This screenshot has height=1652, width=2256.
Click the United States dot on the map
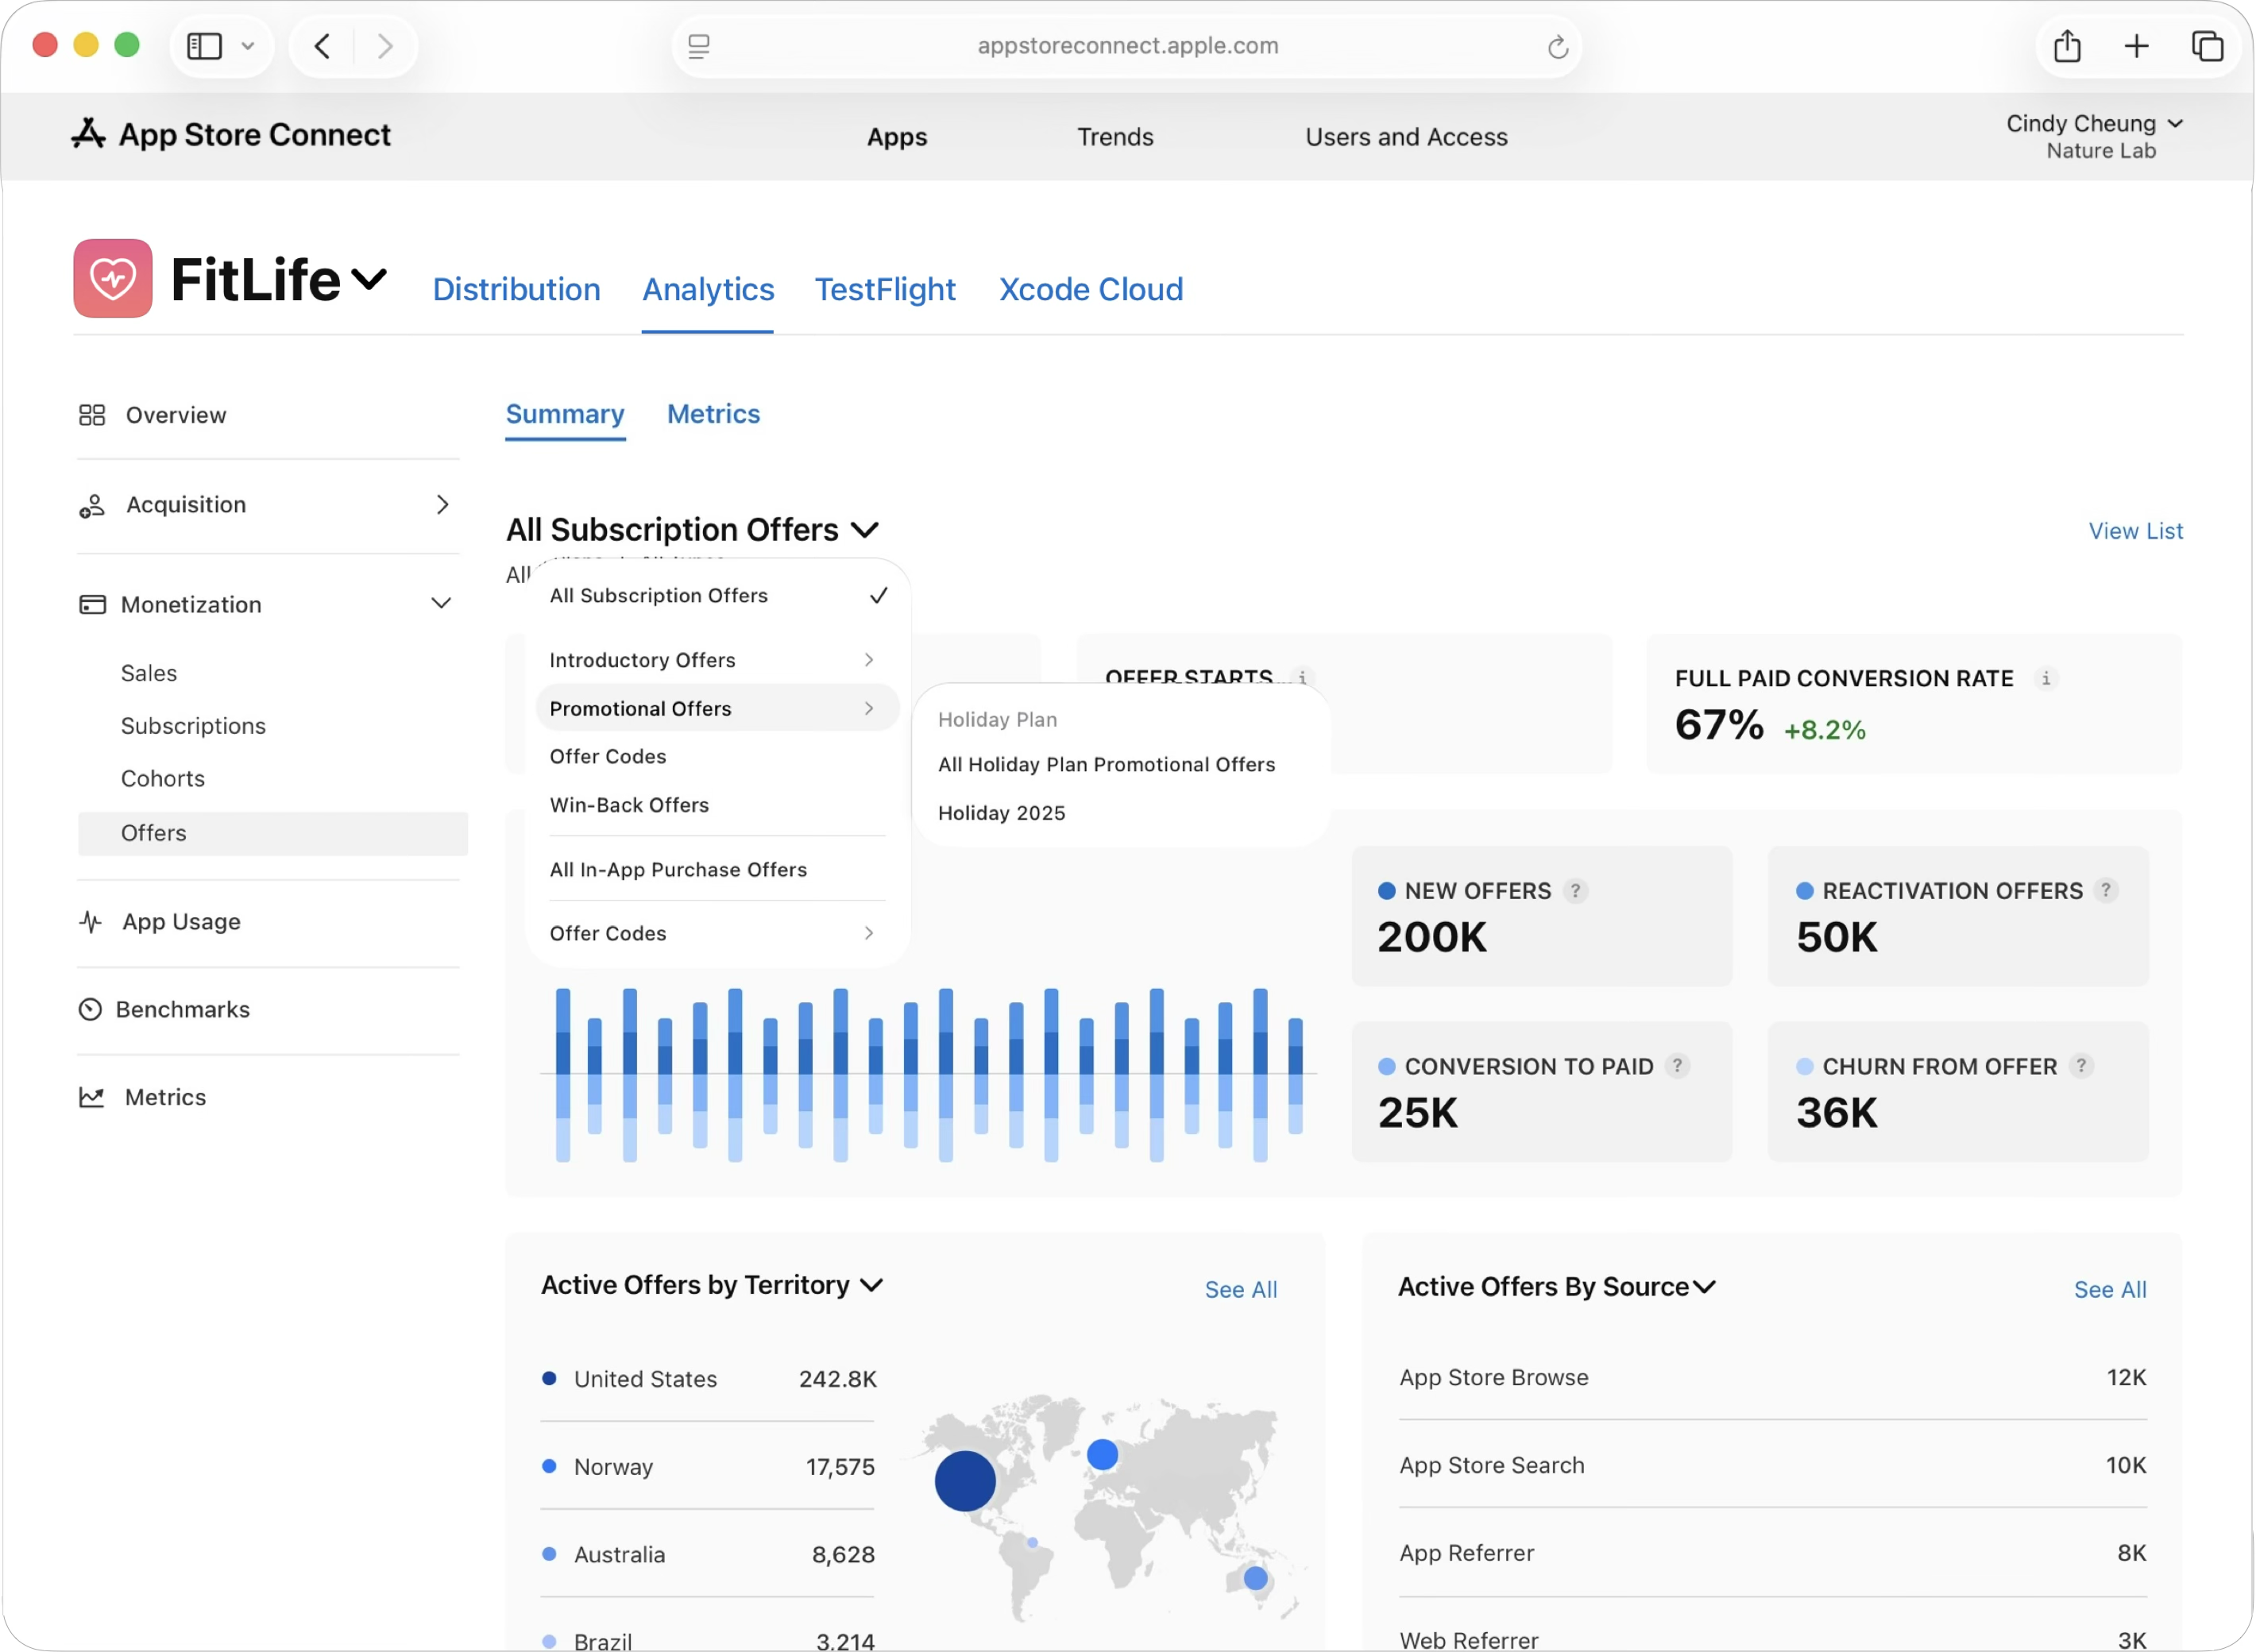965,1481
